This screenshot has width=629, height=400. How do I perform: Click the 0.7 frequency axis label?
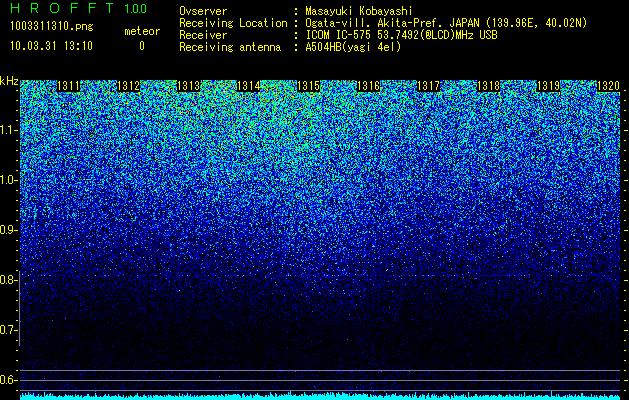click(9, 330)
